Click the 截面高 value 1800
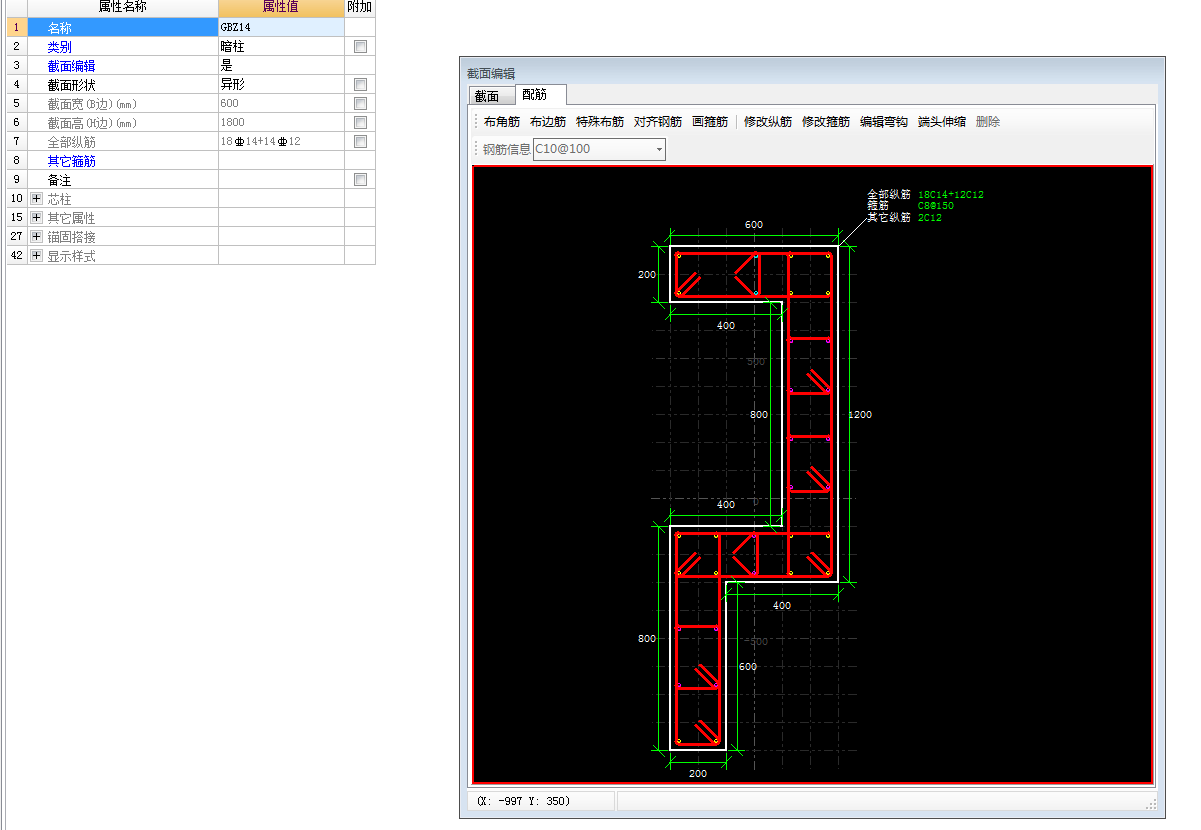 (281, 122)
